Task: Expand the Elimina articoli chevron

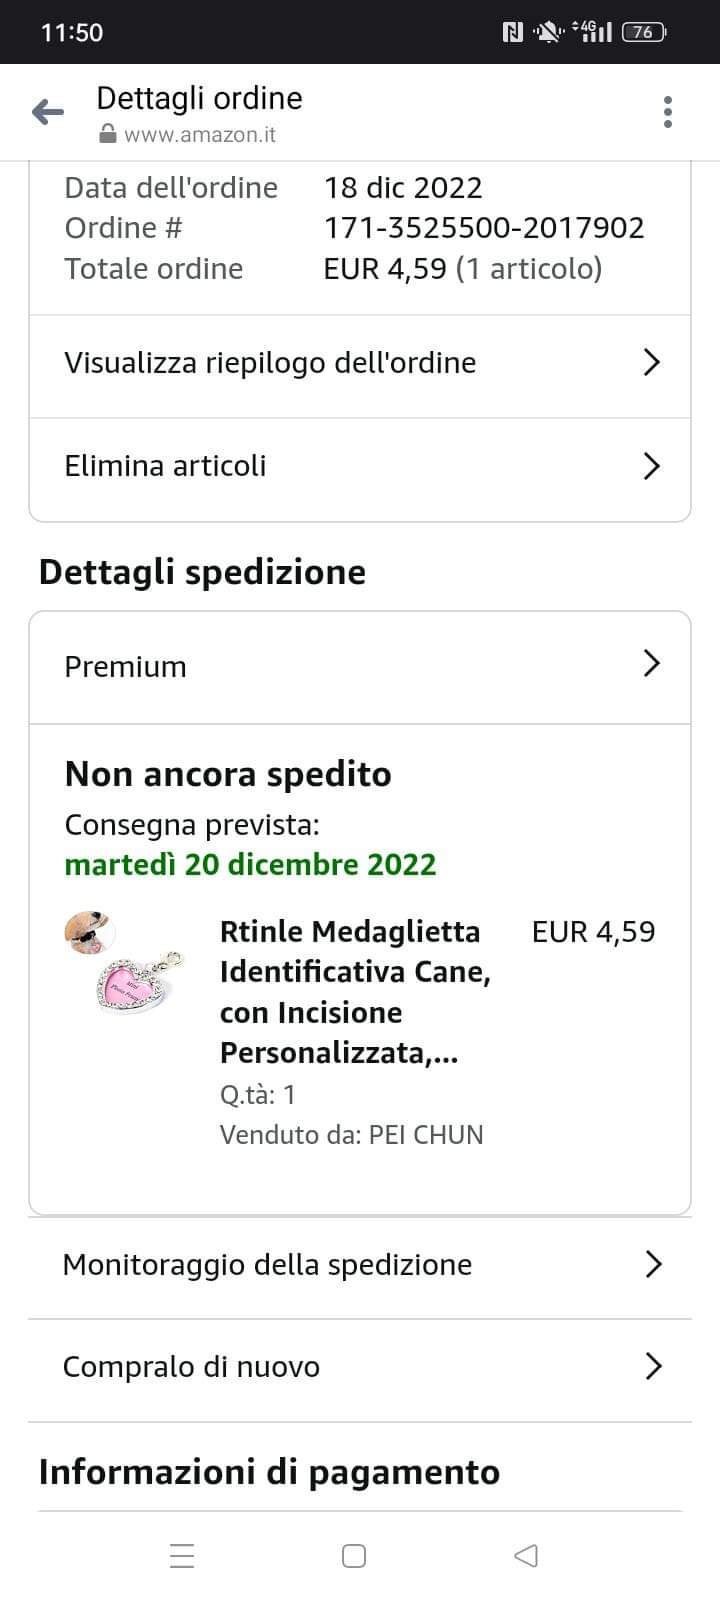Action: coord(652,466)
